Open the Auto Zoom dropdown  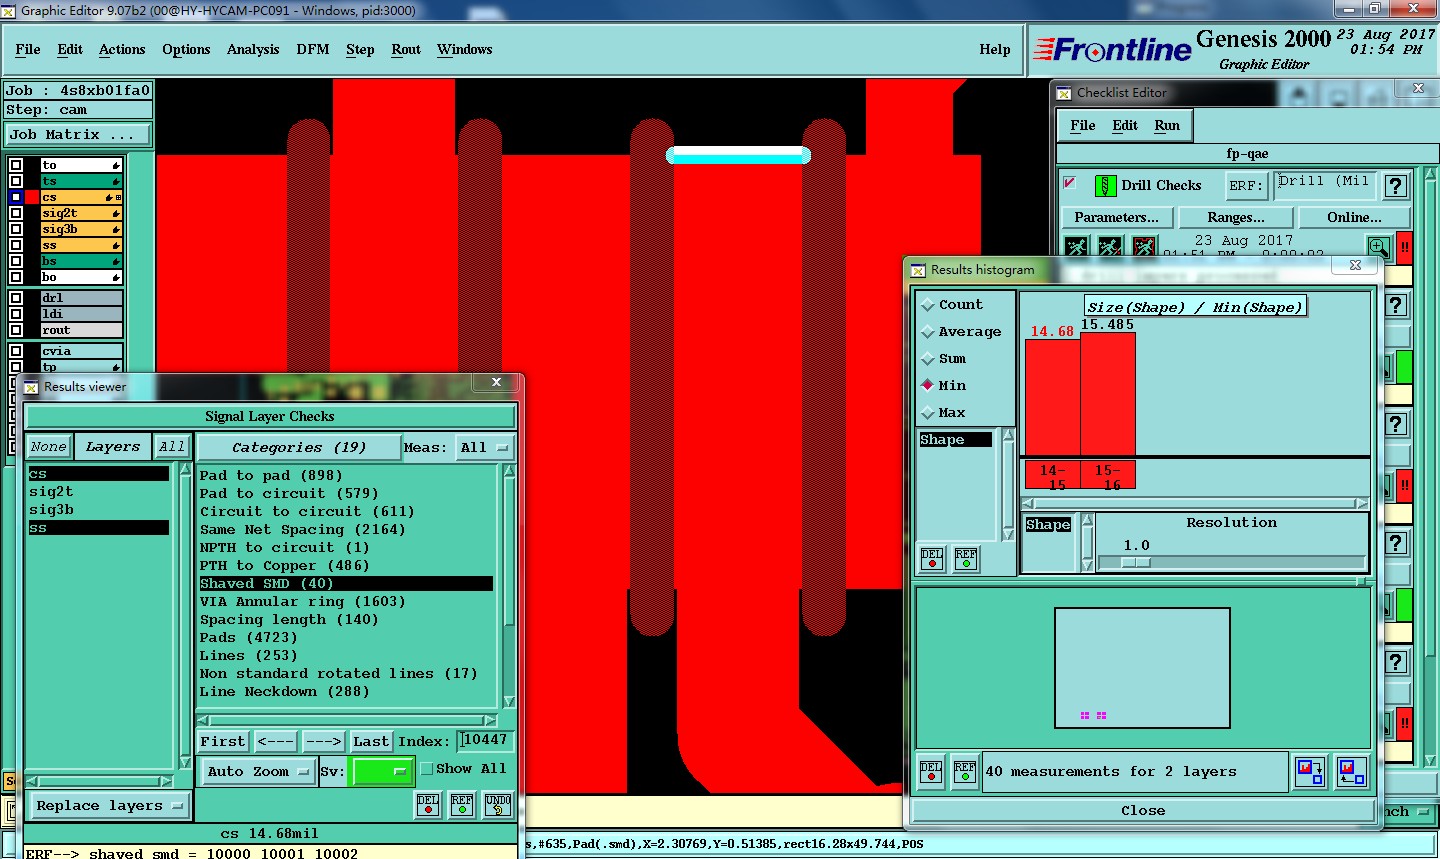[x=257, y=771]
